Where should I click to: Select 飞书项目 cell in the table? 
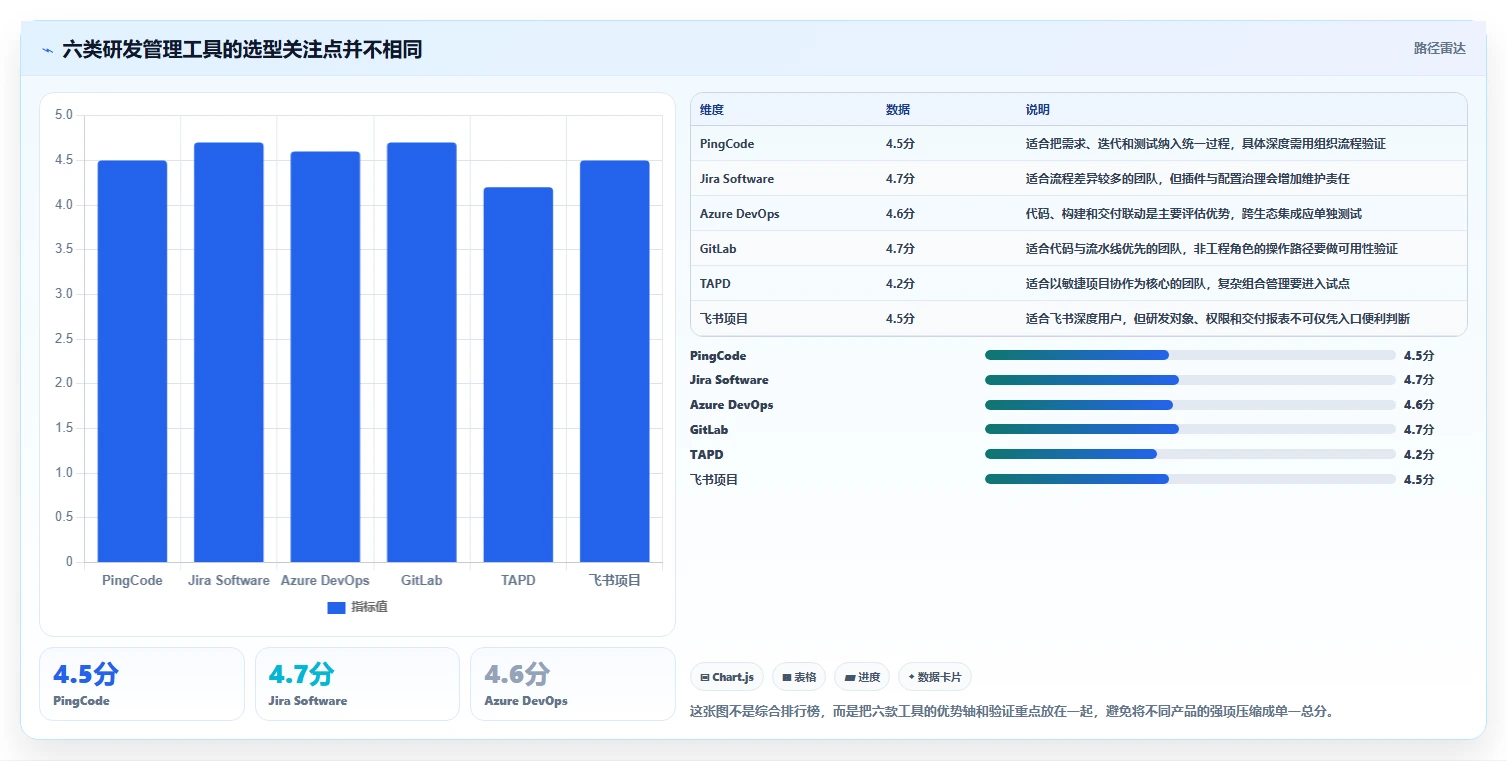[x=724, y=319]
